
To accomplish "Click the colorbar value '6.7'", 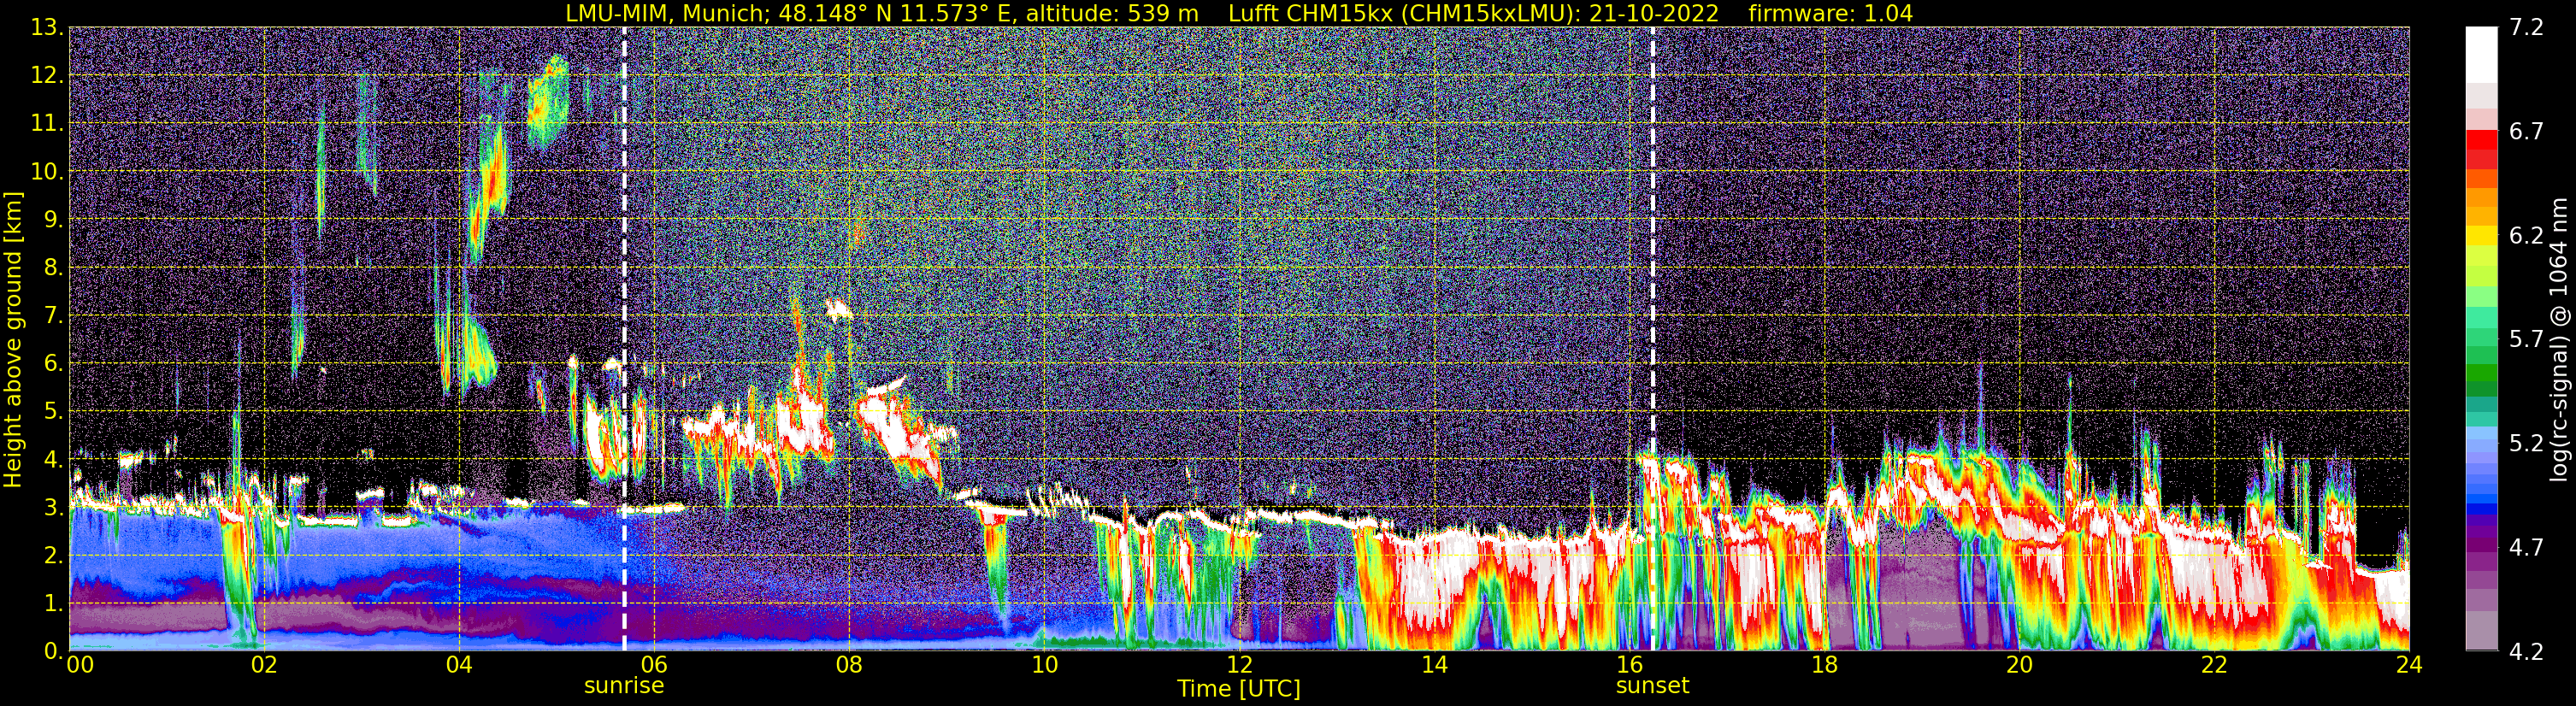I will pos(2526,132).
